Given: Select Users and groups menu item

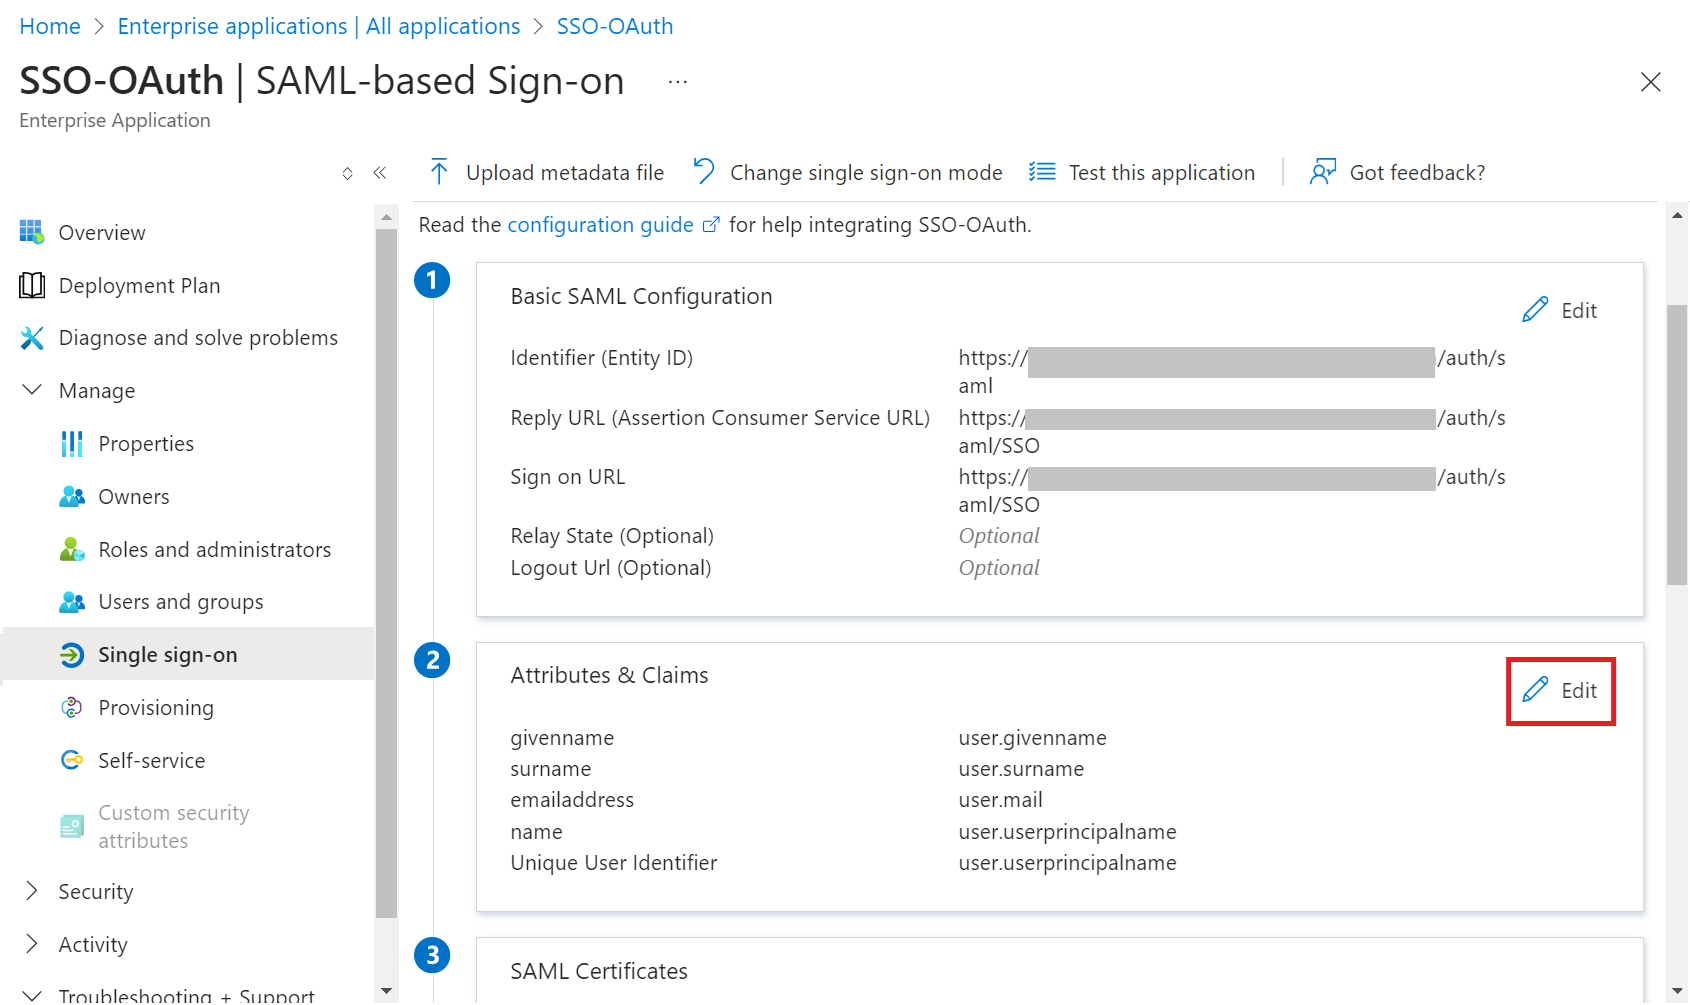Looking at the screenshot, I should click(x=180, y=602).
